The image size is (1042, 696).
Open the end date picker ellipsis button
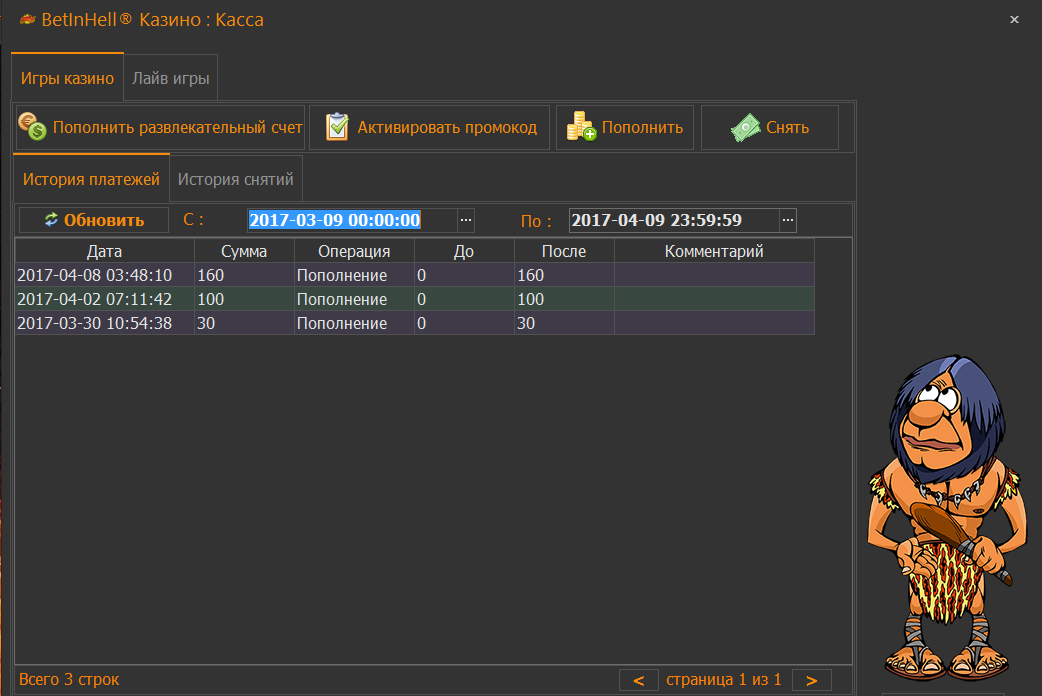(788, 220)
